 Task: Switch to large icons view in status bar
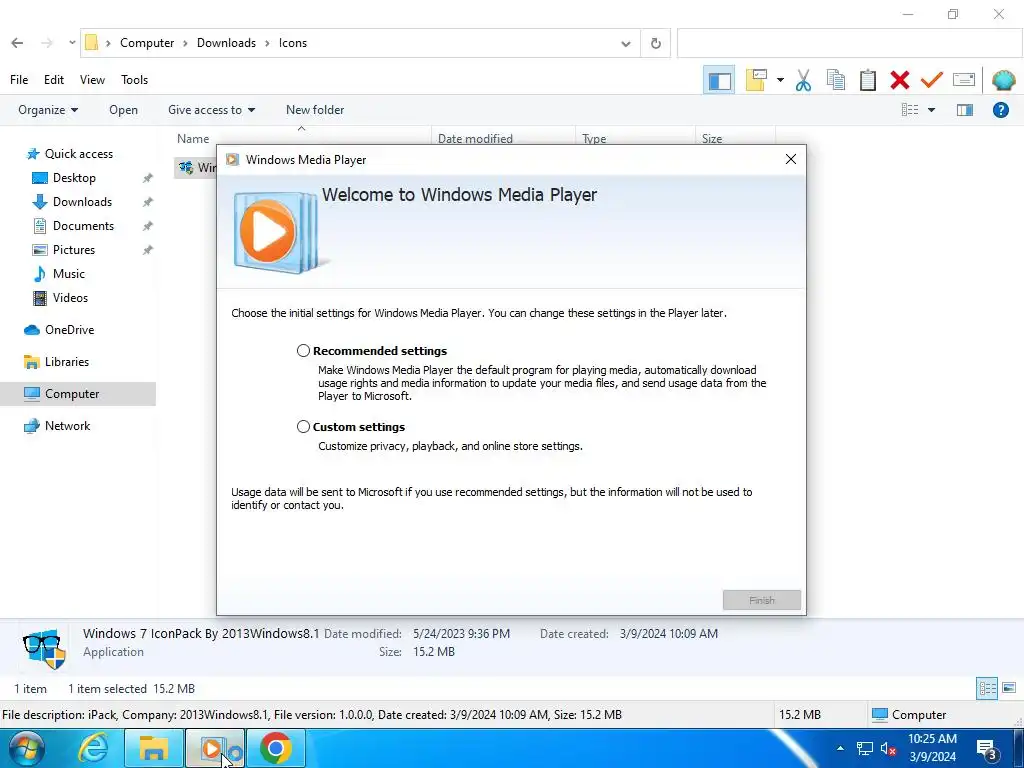pos(1009,688)
